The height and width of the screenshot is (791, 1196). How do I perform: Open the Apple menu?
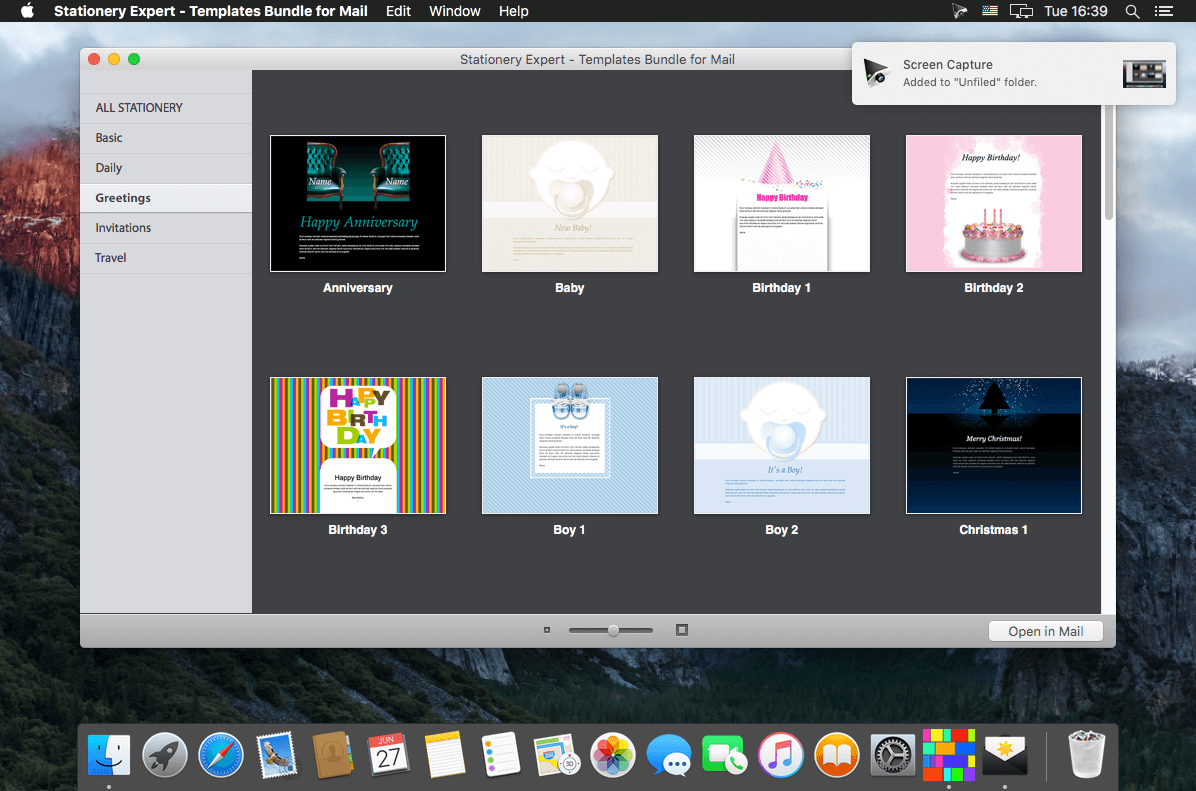pyautogui.click(x=27, y=11)
